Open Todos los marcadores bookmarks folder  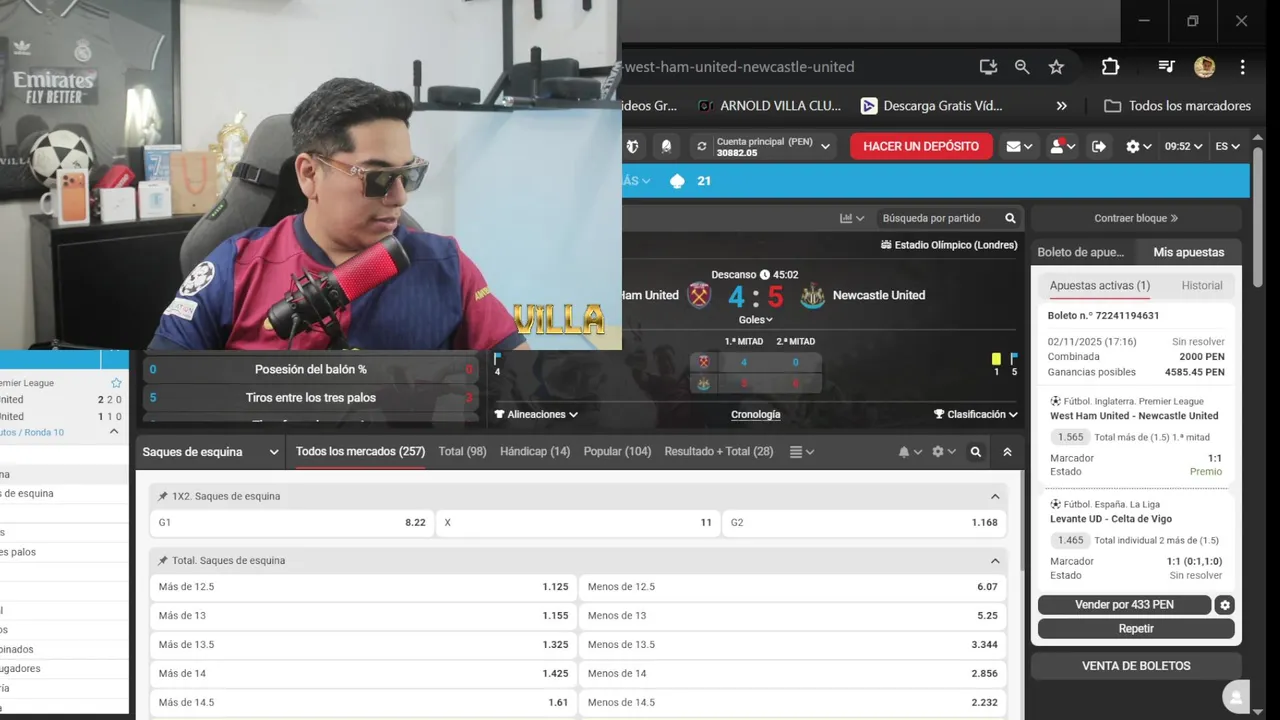click(1177, 106)
